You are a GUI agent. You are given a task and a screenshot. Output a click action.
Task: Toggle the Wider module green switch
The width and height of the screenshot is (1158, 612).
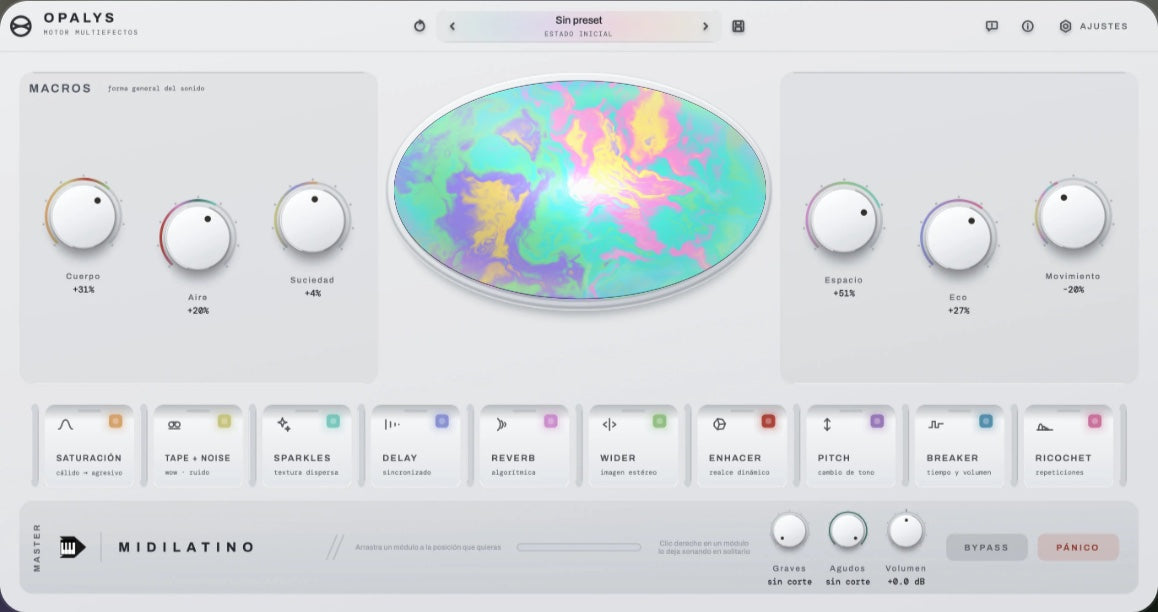pos(659,421)
